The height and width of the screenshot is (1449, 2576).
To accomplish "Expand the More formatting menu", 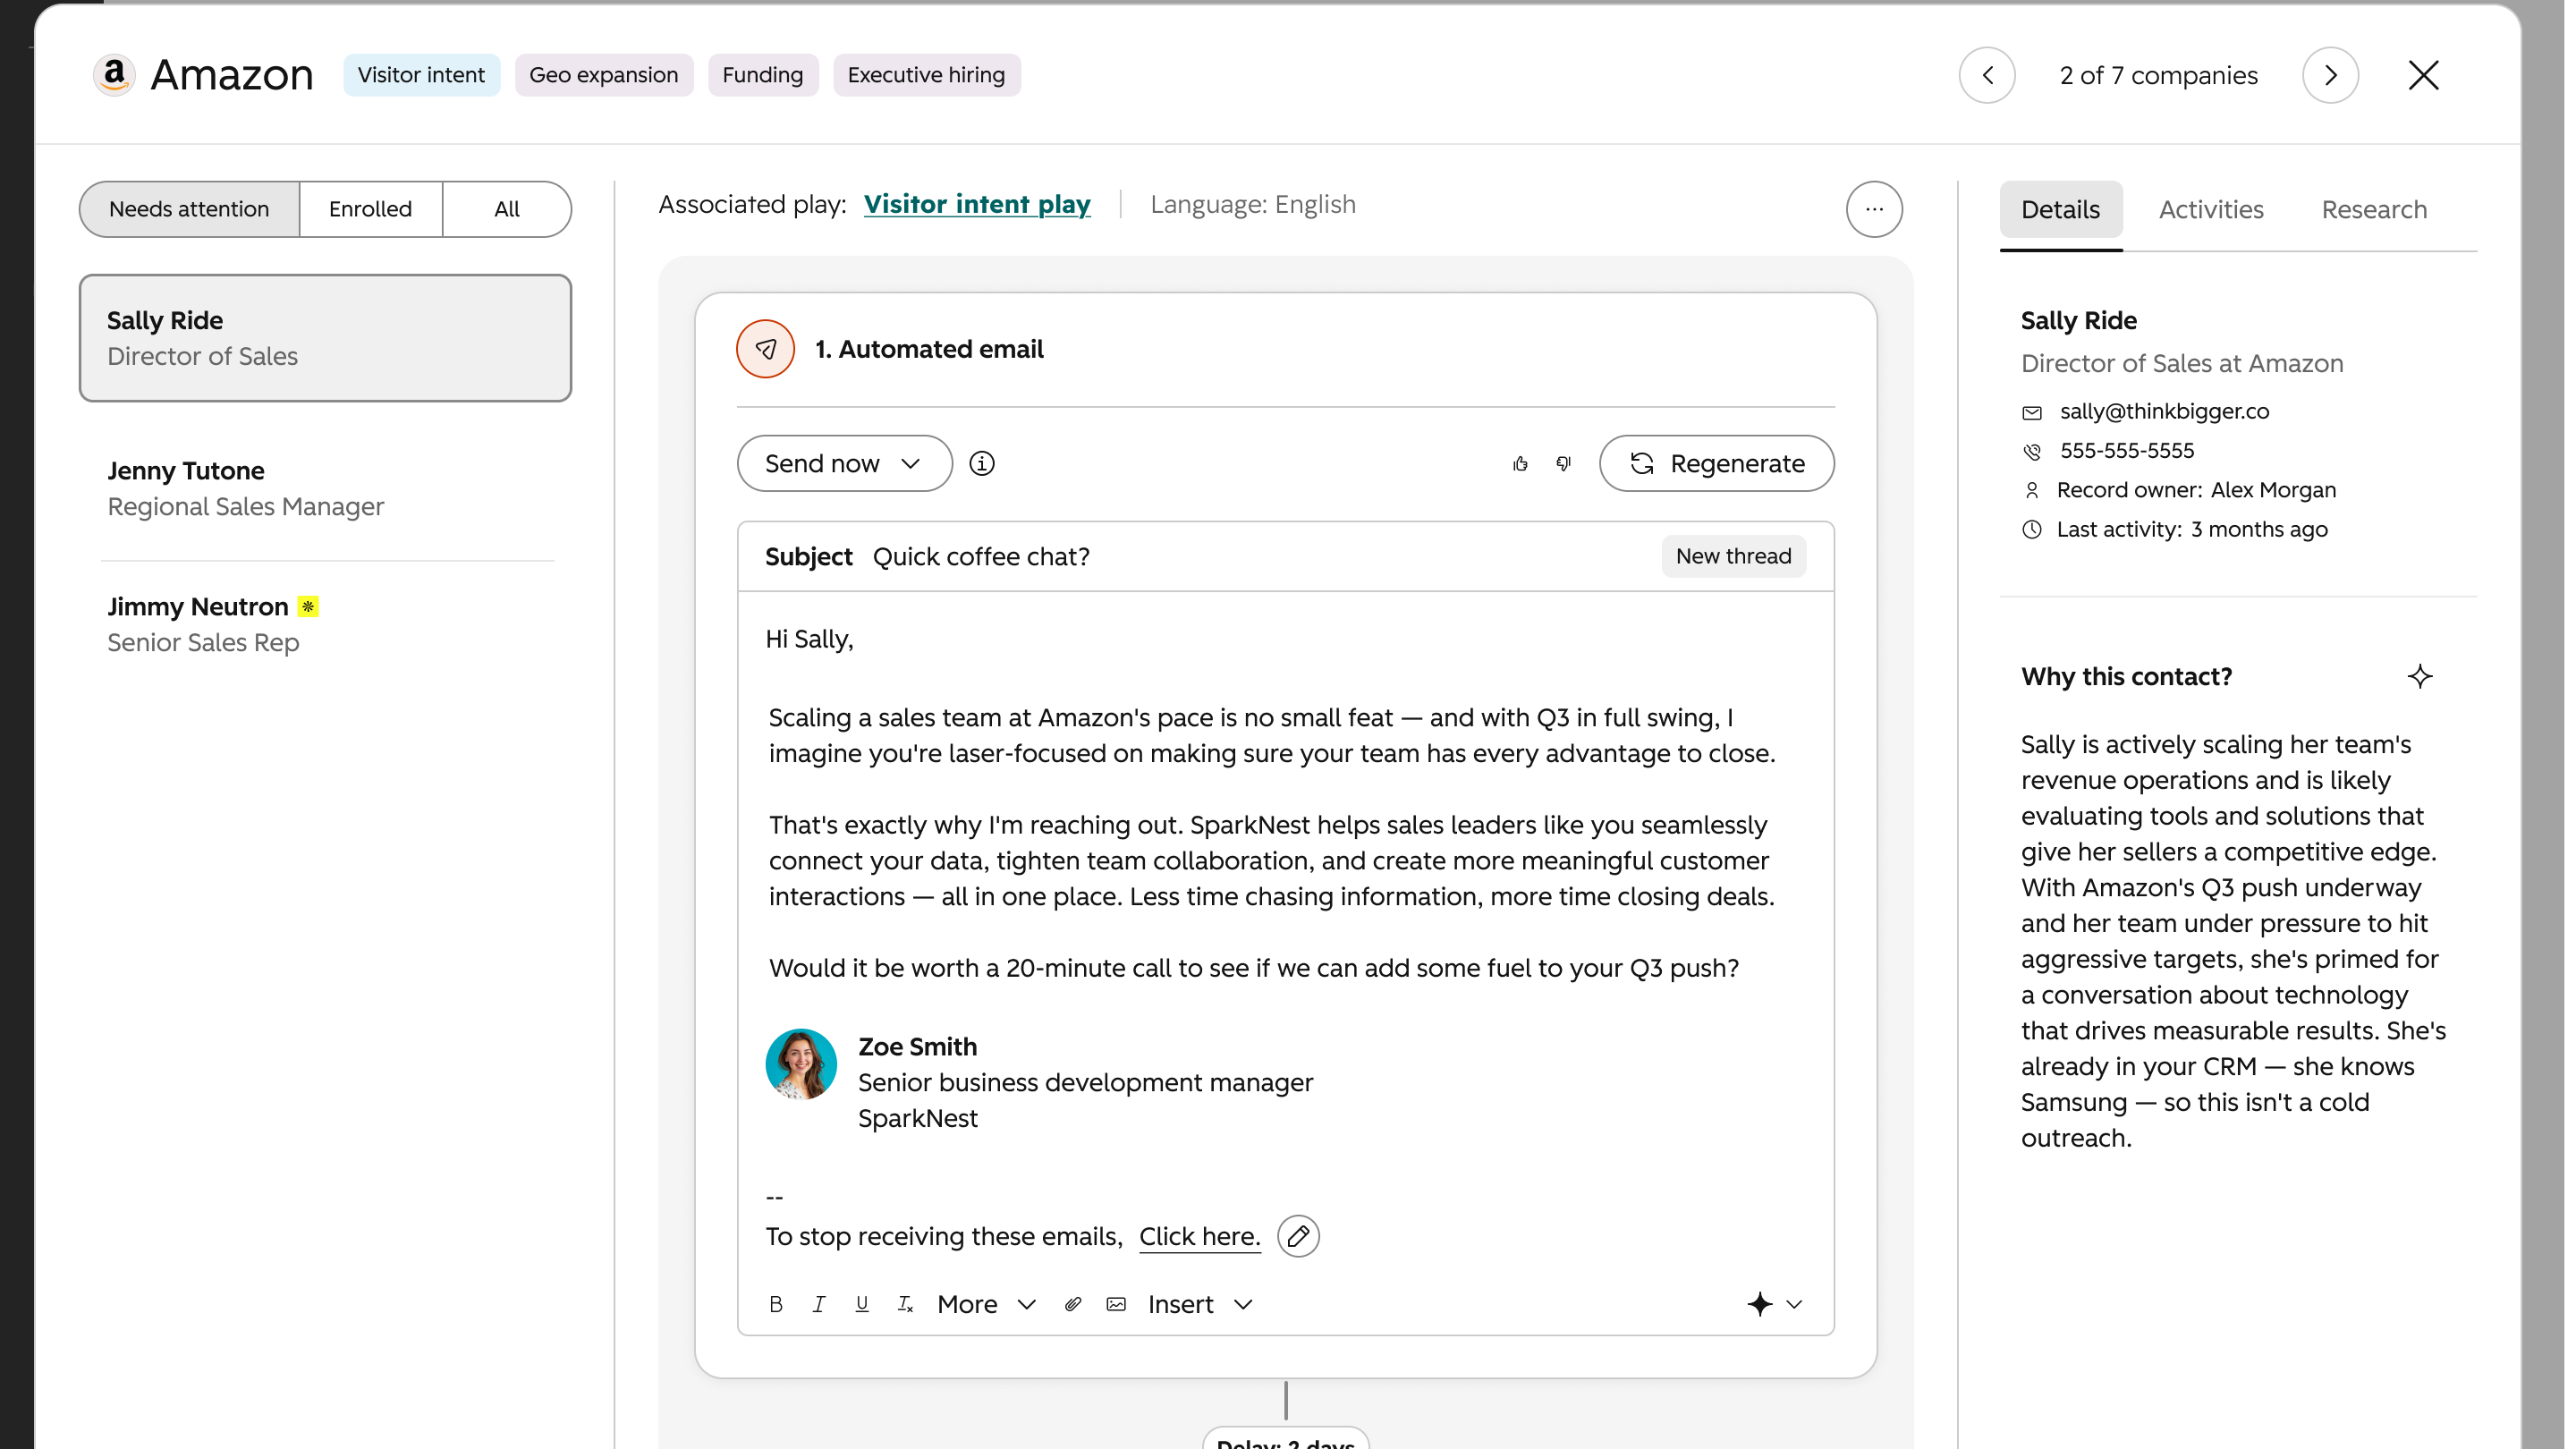I will pos(986,1304).
